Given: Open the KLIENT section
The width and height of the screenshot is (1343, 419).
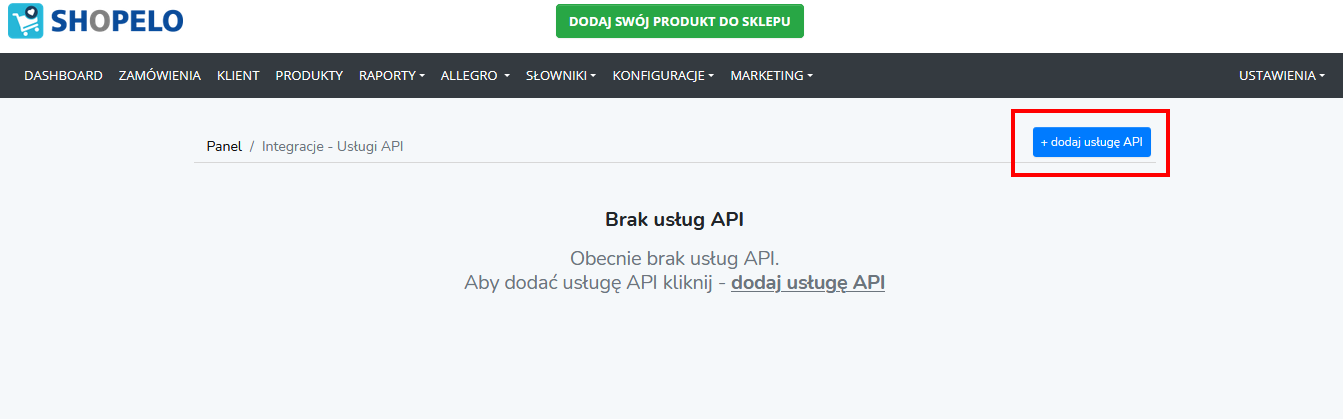Looking at the screenshot, I should coord(238,75).
